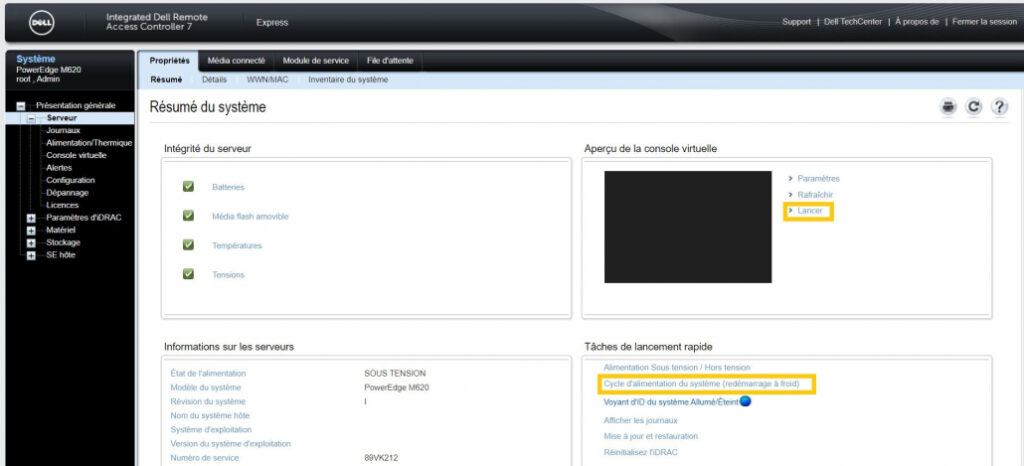This screenshot has width=1024, height=466.
Task: Click the refresh page icon
Action: [974, 107]
